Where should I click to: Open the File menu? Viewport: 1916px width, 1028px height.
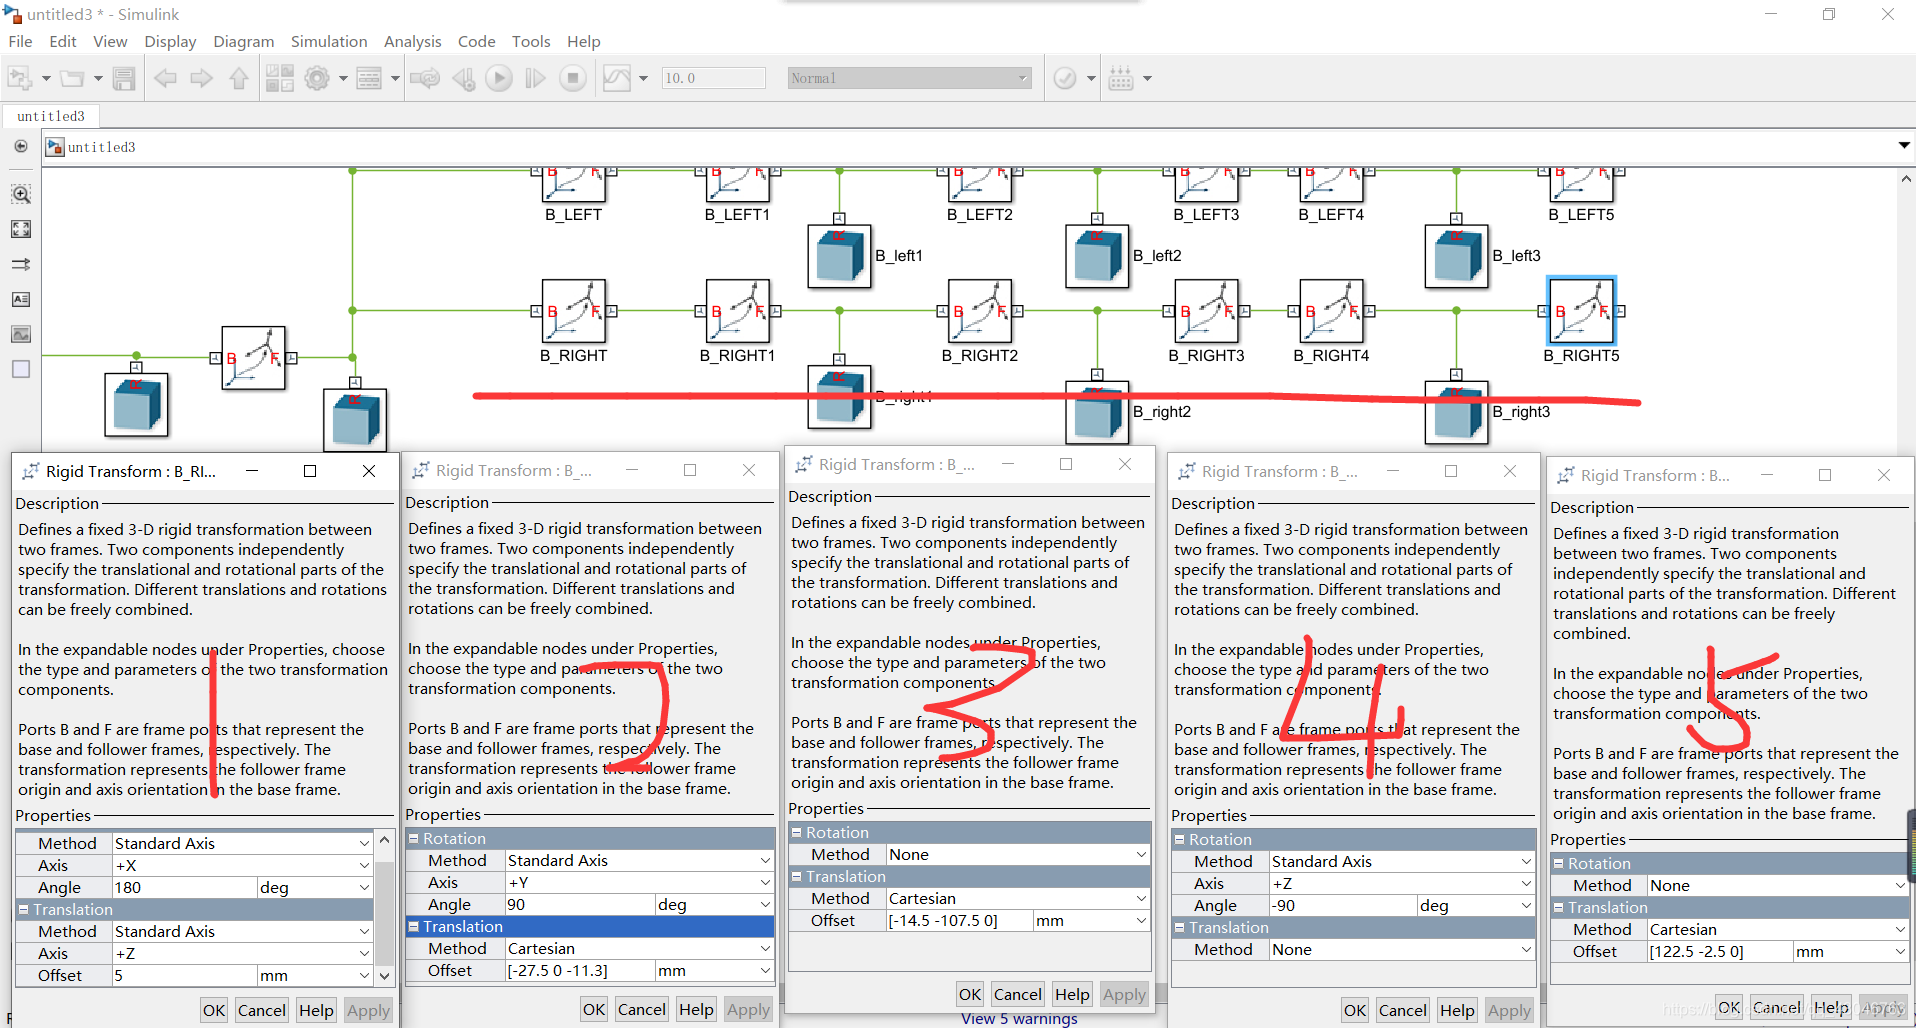20,41
